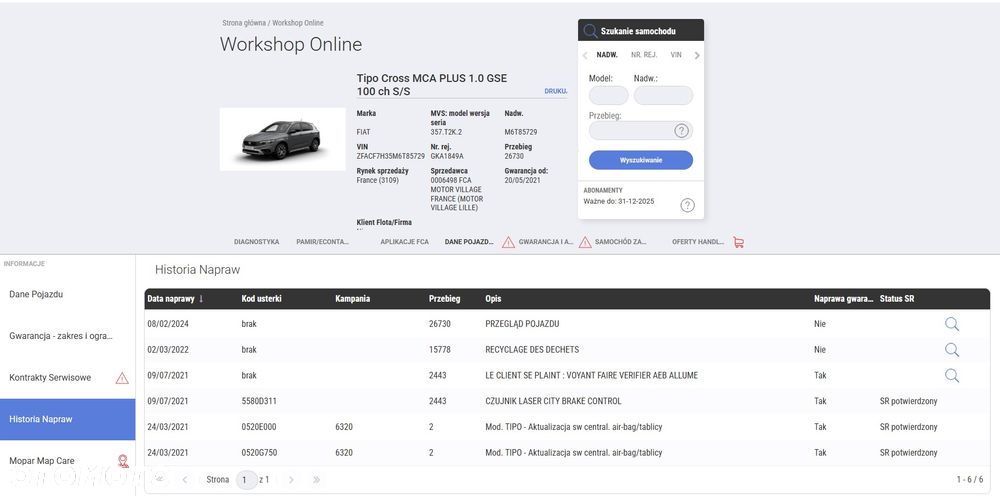Screen dimensions: 1000x496
Task: Click the Przebieg input field
Action: pyautogui.click(x=641, y=131)
